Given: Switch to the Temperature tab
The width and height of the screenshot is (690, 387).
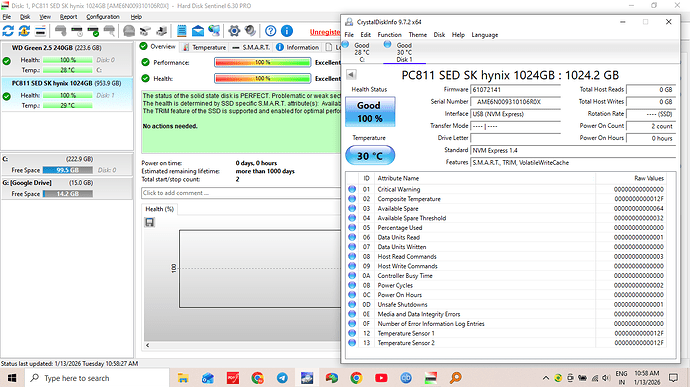Looking at the screenshot, I should (204, 47).
